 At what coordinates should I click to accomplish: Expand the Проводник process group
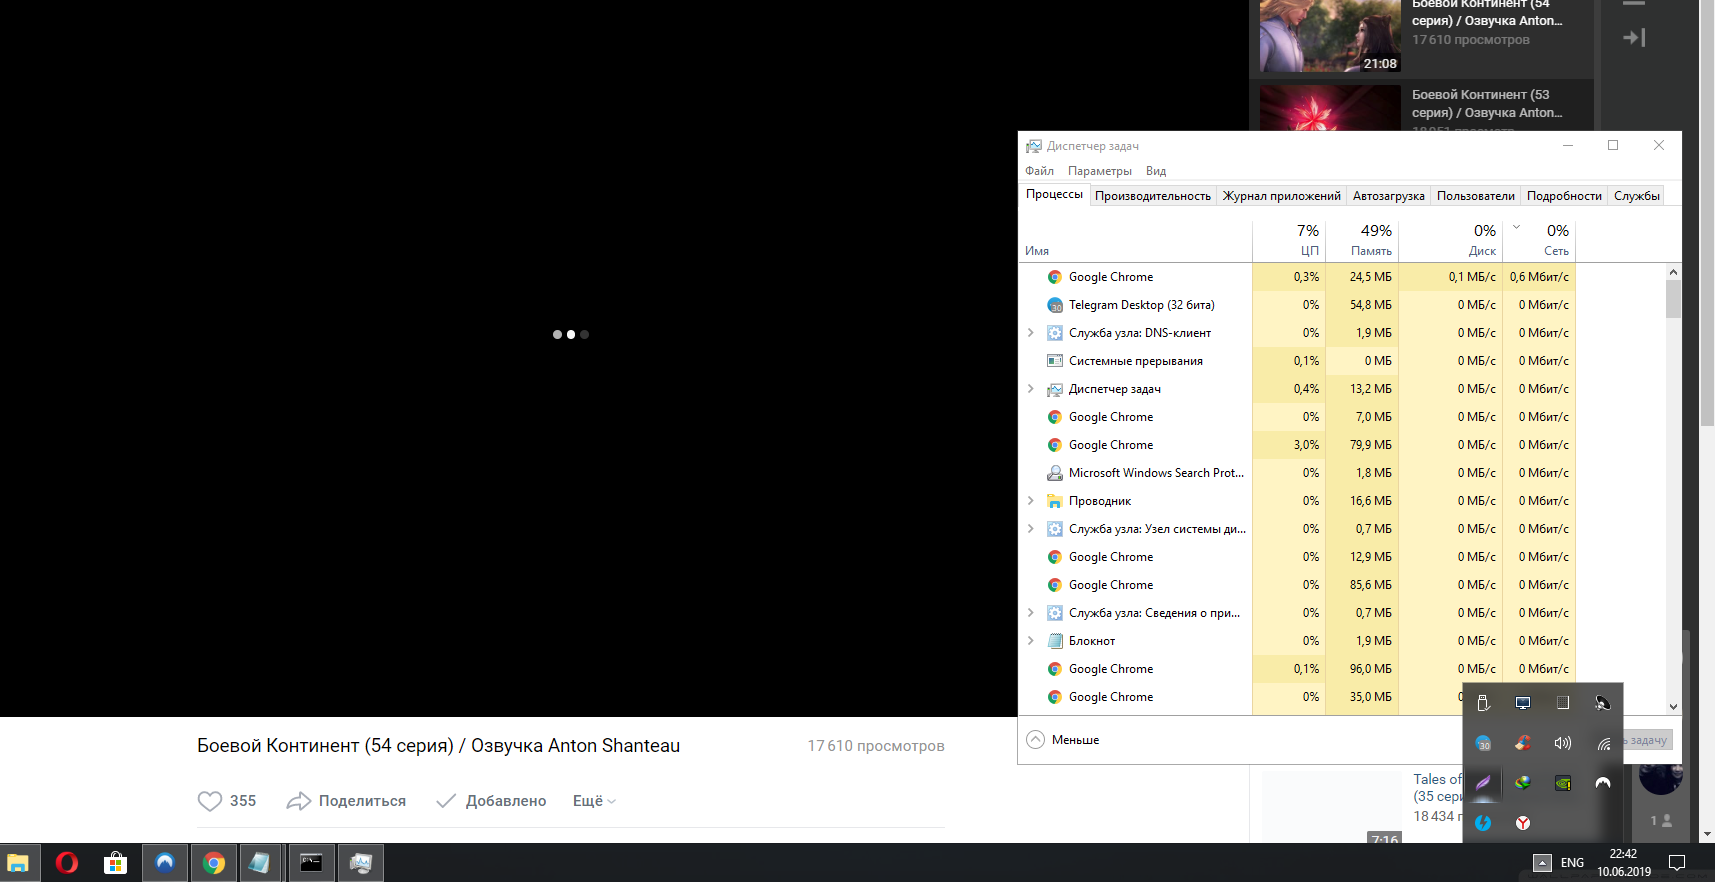(x=1031, y=500)
